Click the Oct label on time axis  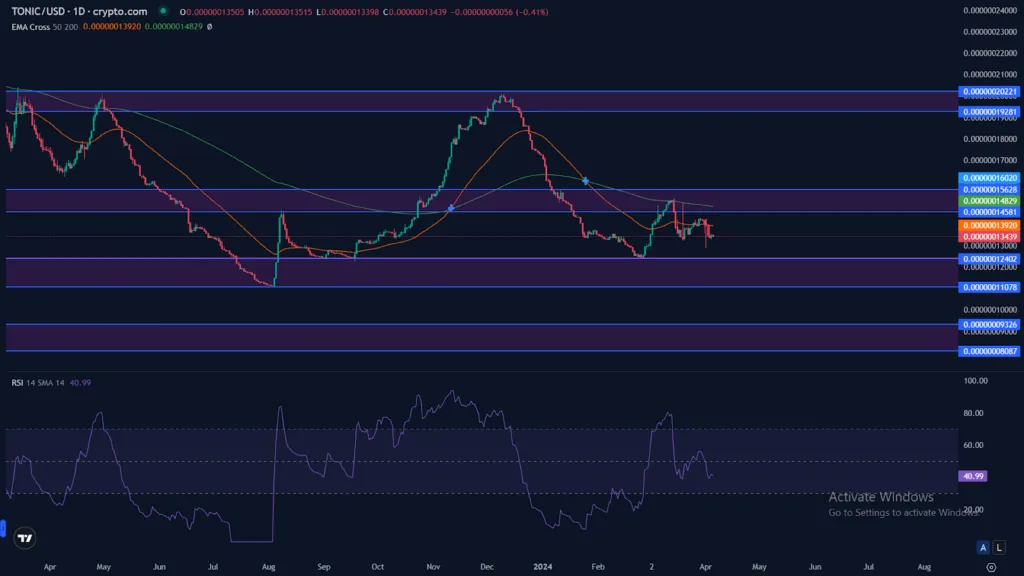point(377,567)
